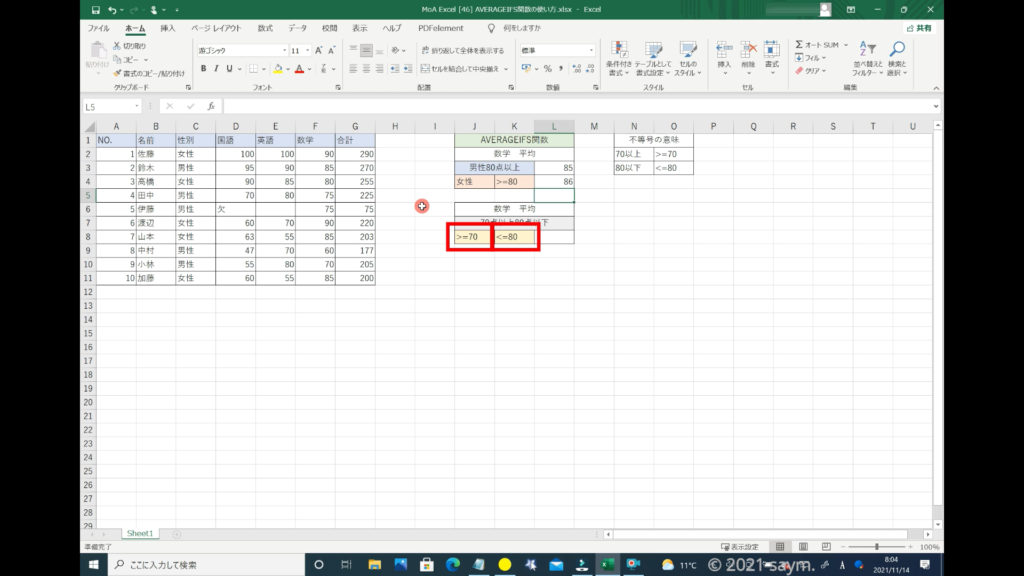Click the percent style icon

pyautogui.click(x=547, y=69)
